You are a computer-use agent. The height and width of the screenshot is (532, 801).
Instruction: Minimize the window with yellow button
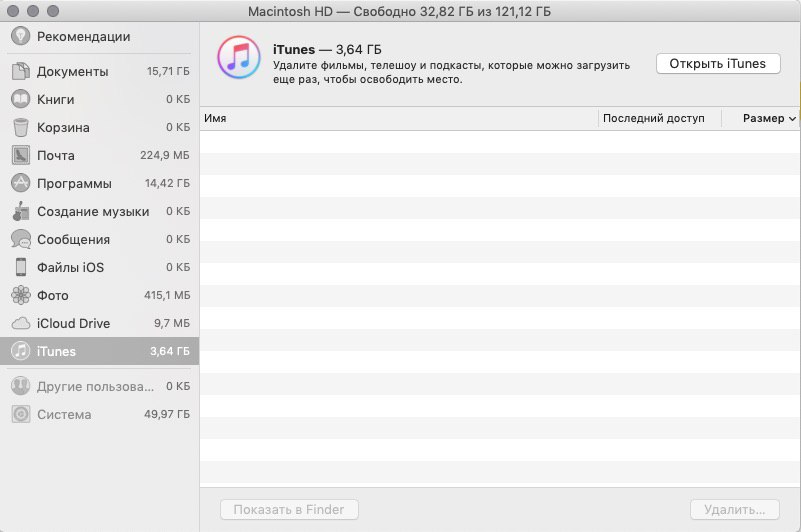point(33,11)
